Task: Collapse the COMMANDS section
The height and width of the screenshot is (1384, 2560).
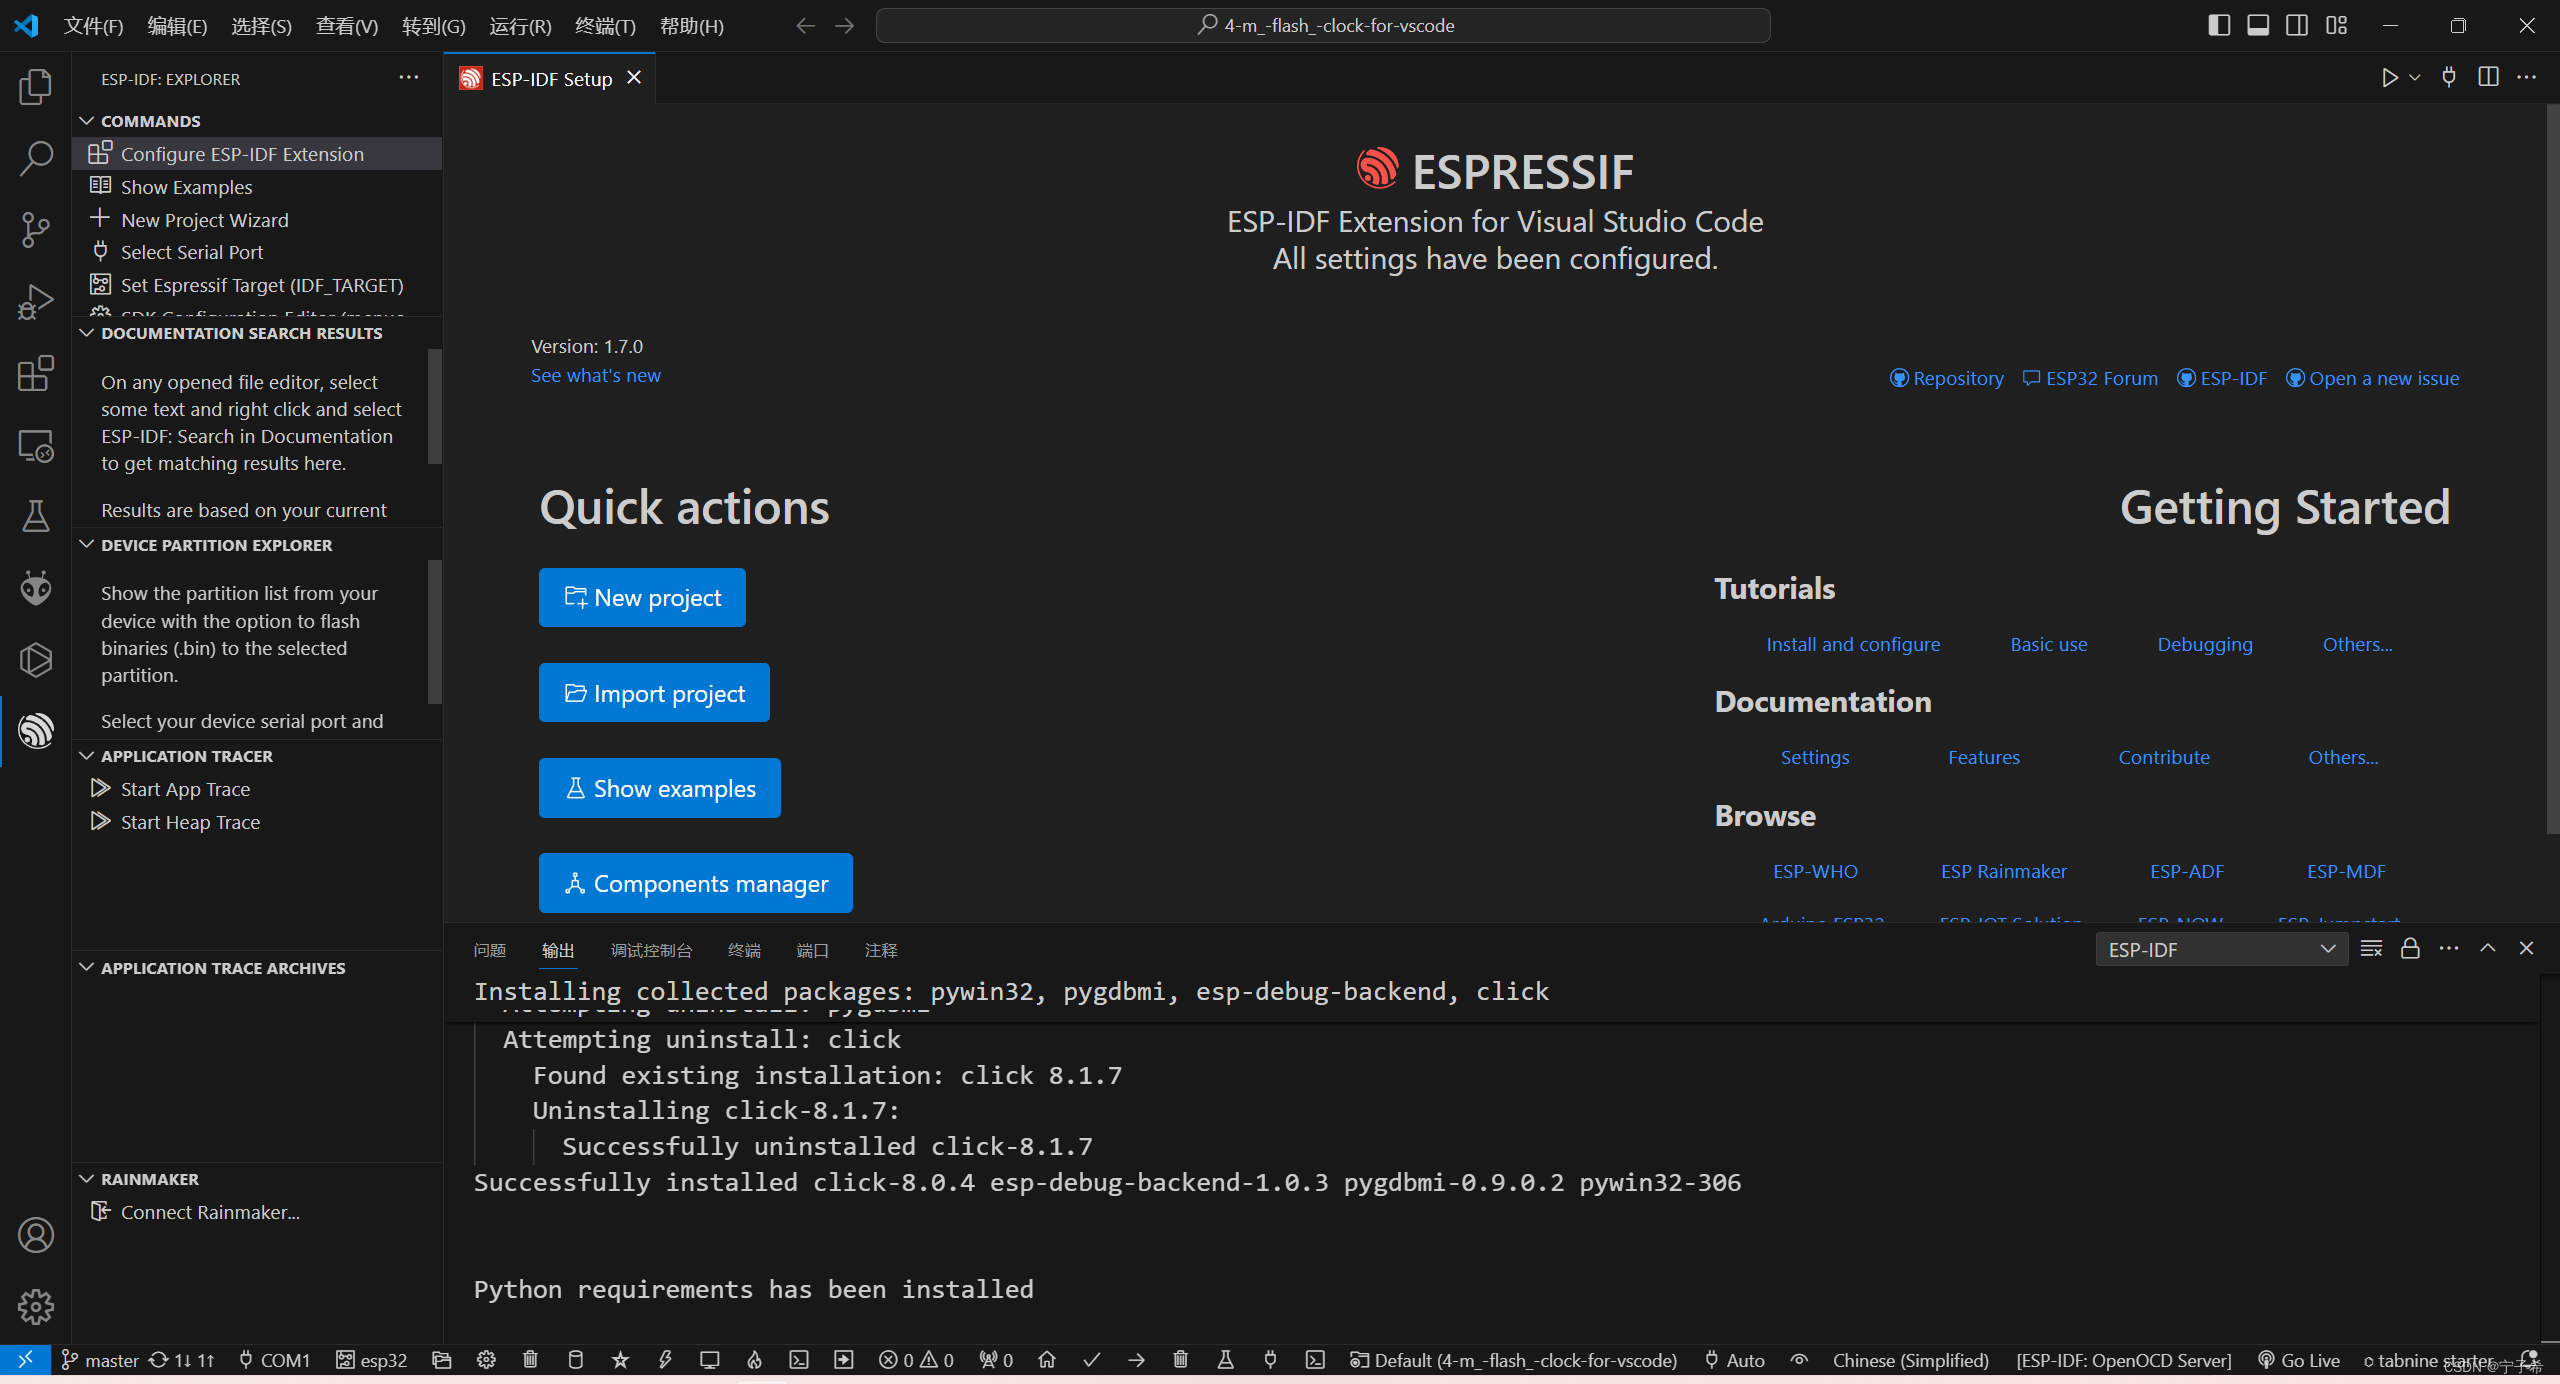Action: pyautogui.click(x=87, y=121)
